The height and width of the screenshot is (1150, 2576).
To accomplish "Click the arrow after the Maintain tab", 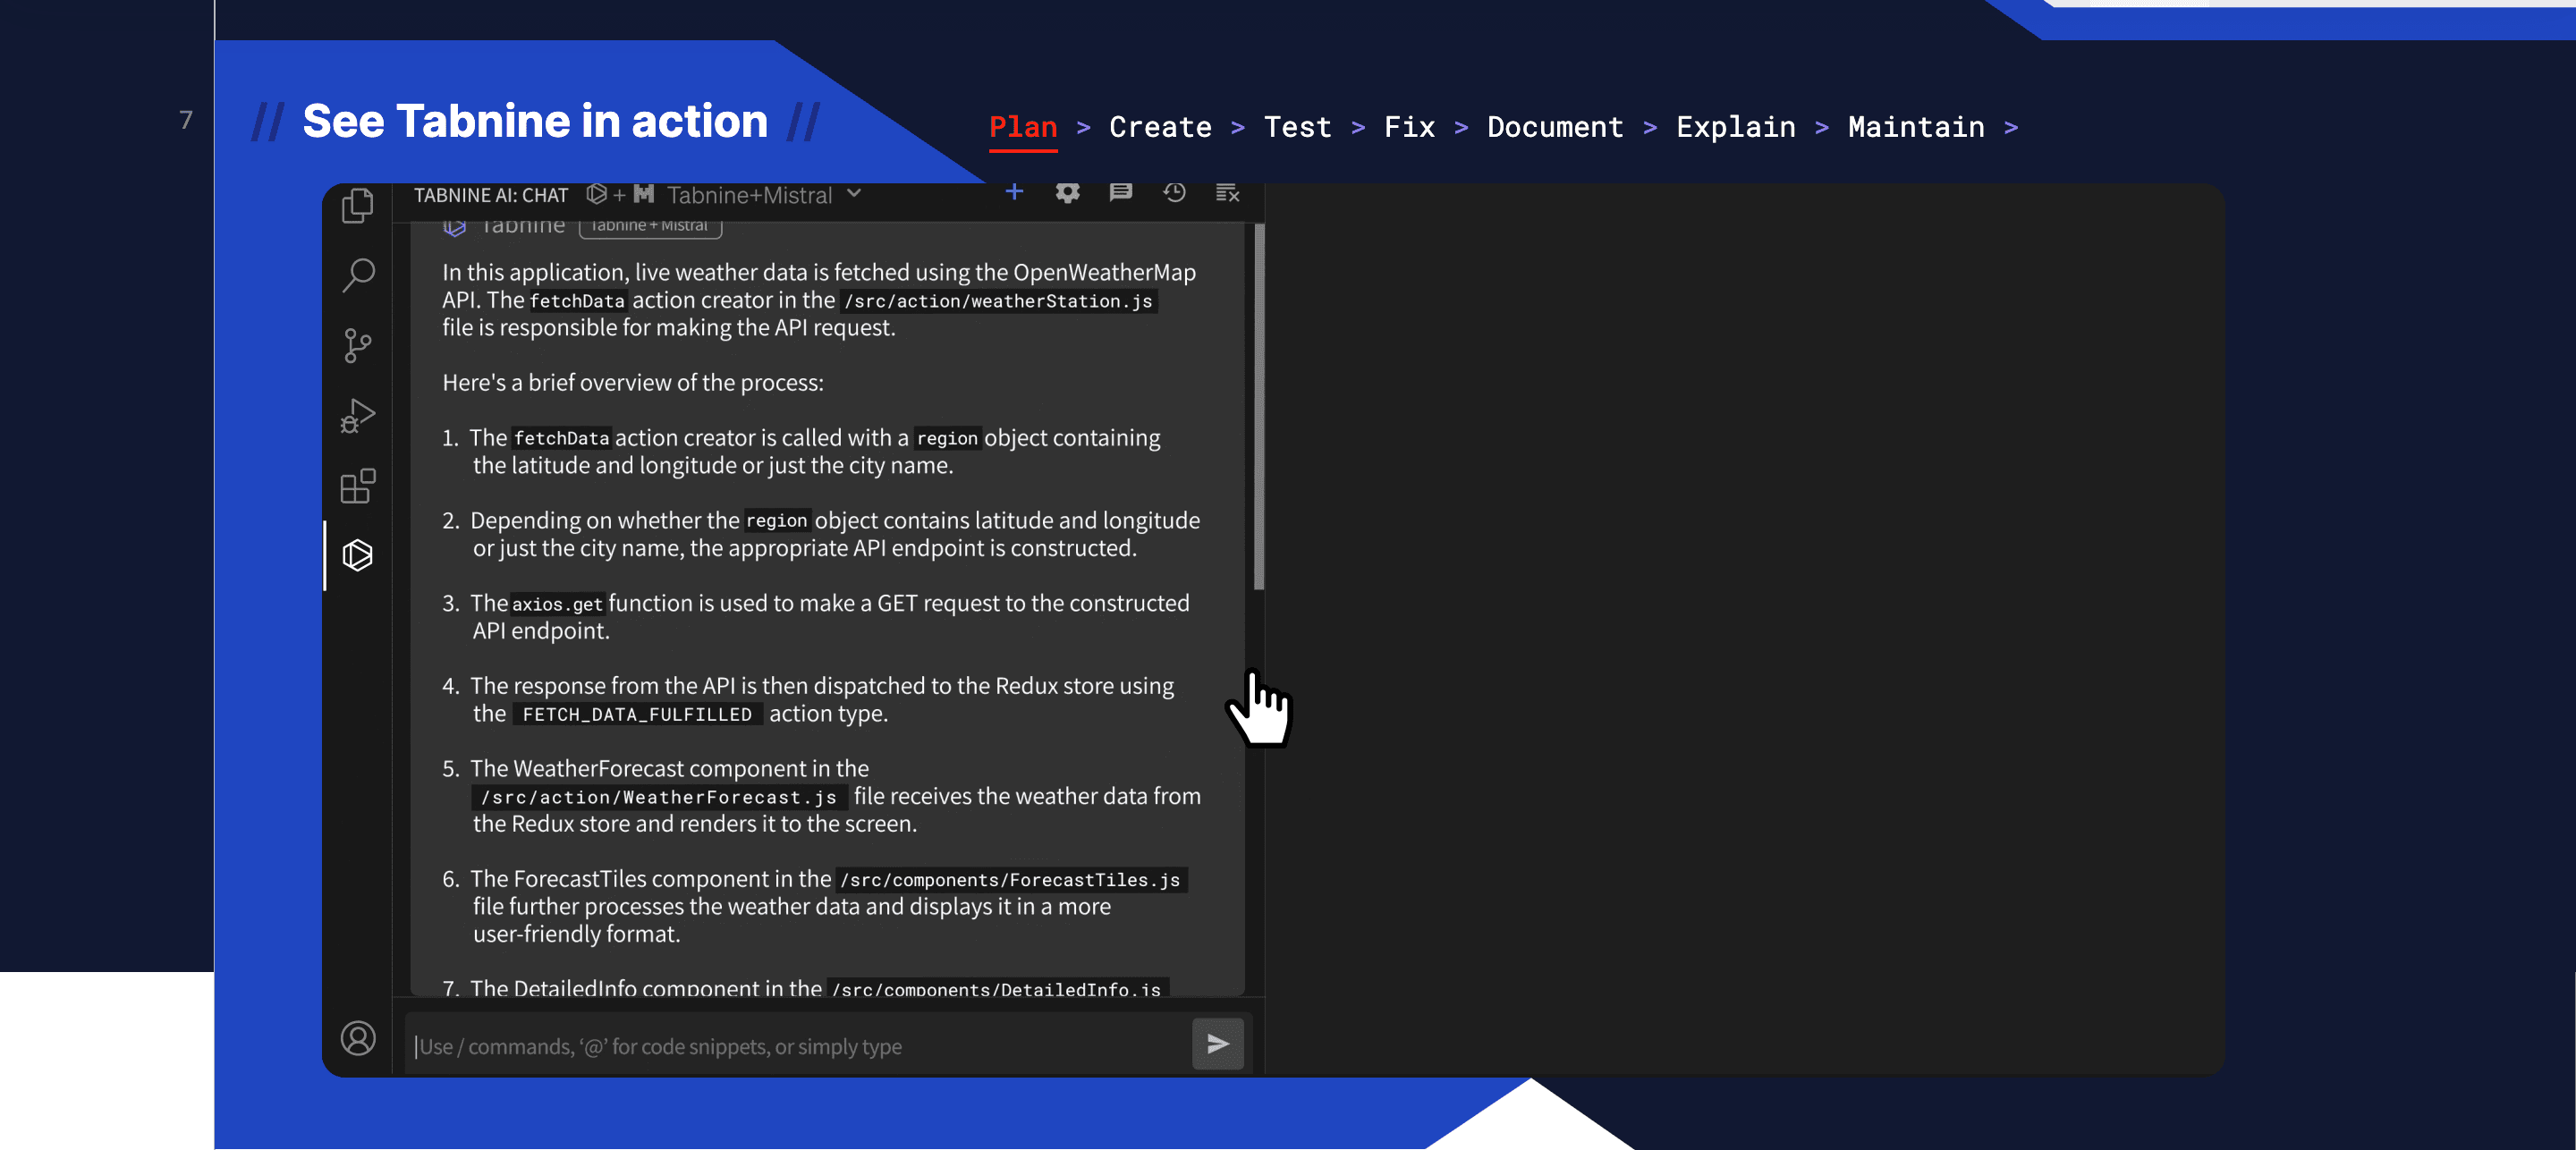I will (2011, 128).
